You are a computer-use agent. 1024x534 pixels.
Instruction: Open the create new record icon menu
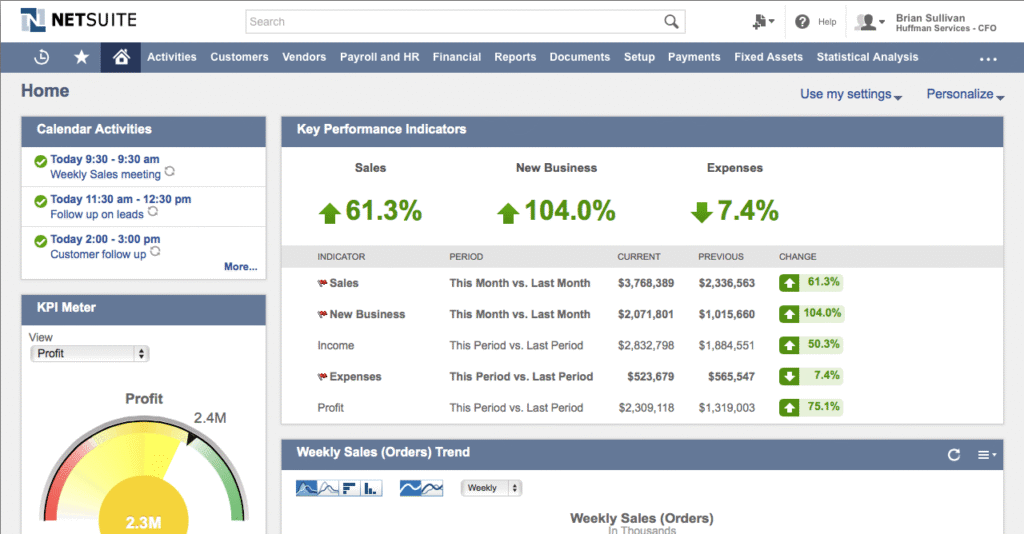coord(762,22)
